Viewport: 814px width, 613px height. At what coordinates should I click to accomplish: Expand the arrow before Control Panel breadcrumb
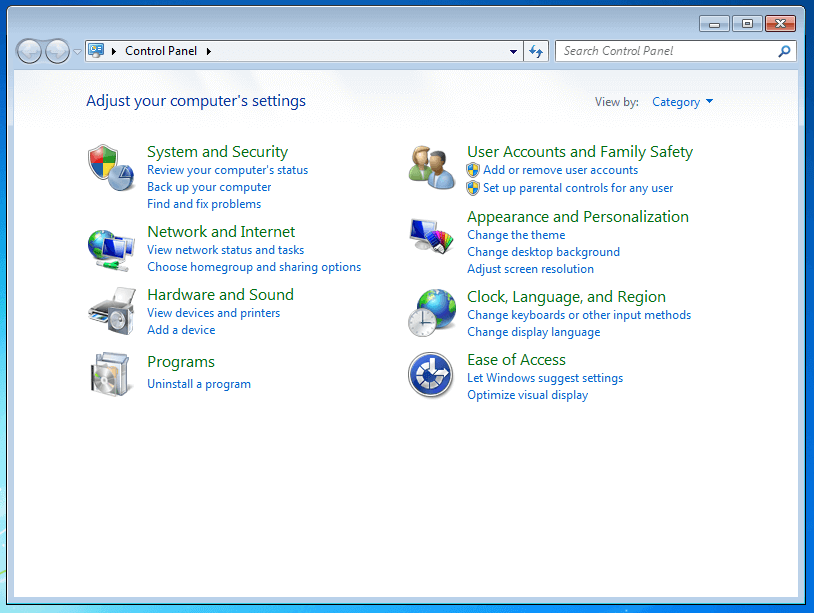(x=114, y=51)
